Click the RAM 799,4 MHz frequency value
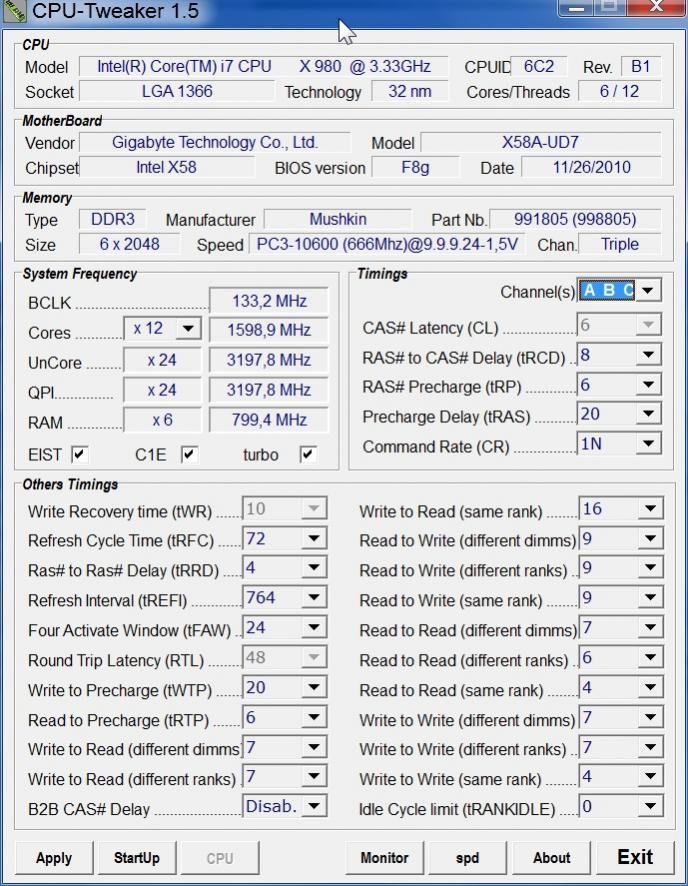Screen dimensions: 688x886 click(x=269, y=420)
